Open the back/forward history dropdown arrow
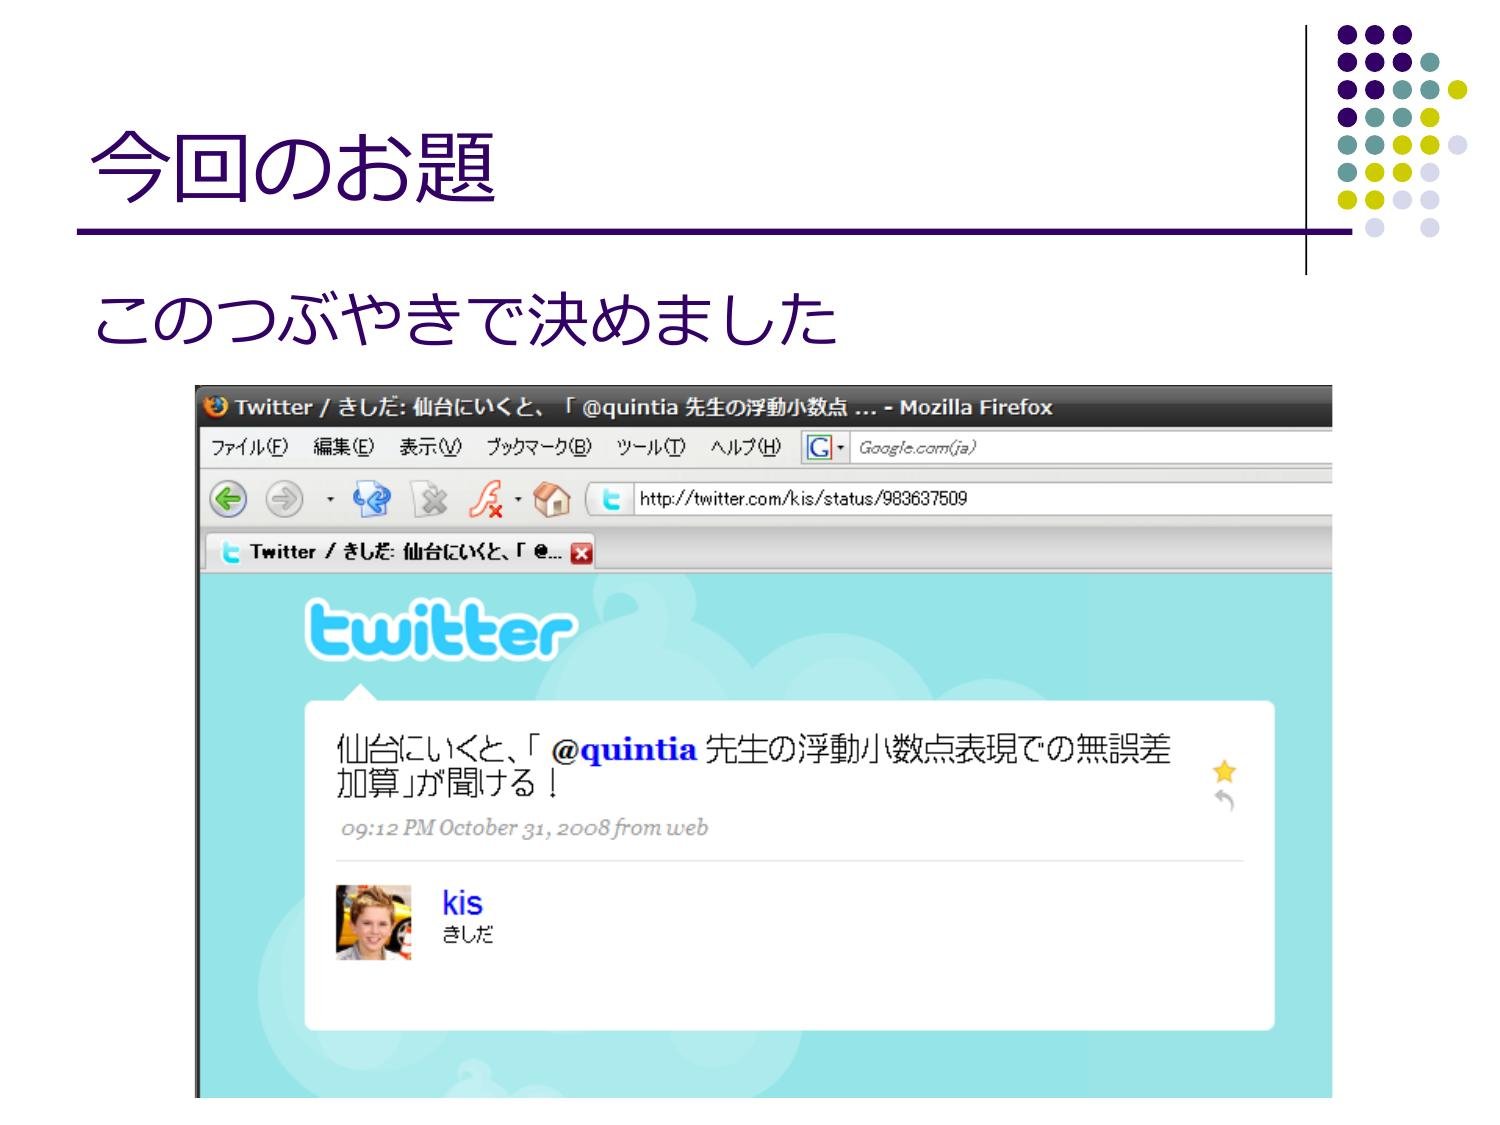This screenshot has width=1500, height=1125. 329,498
